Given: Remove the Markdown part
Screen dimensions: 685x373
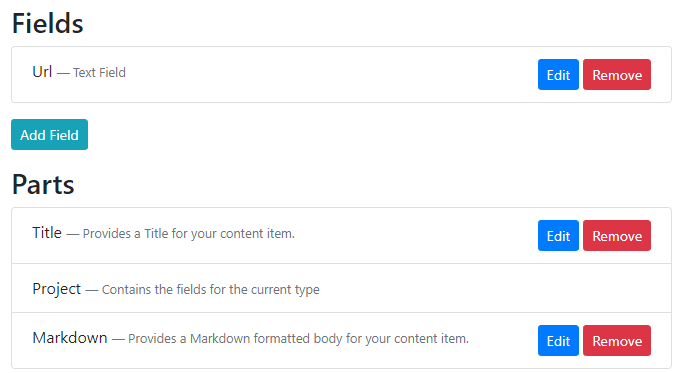Looking at the screenshot, I should pos(617,341).
